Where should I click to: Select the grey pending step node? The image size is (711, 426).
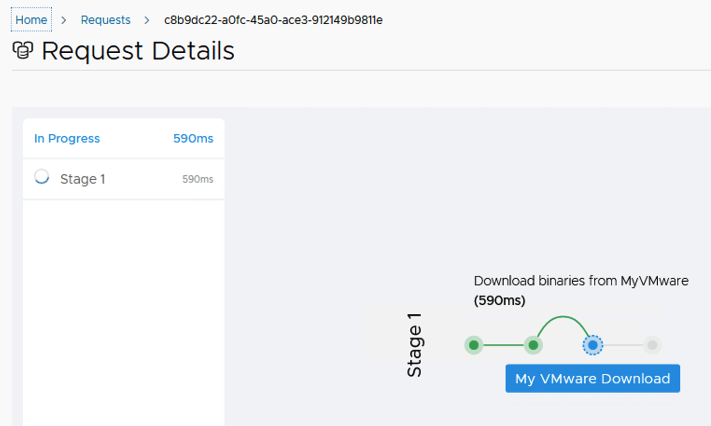point(652,345)
